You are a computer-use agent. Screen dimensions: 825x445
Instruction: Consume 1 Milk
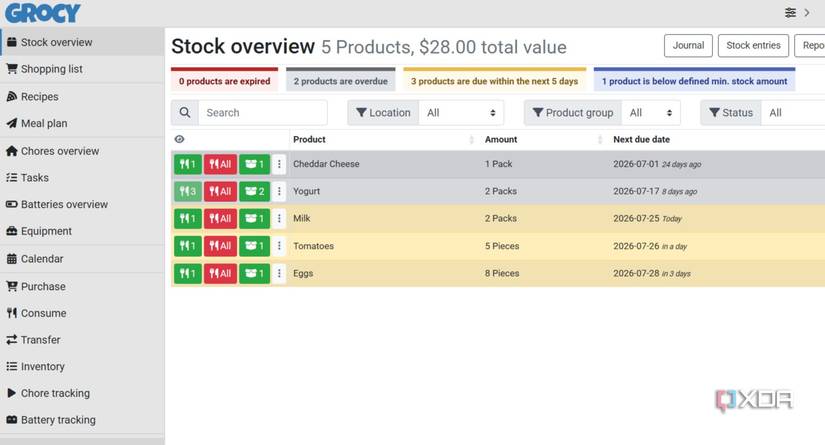[x=188, y=218]
